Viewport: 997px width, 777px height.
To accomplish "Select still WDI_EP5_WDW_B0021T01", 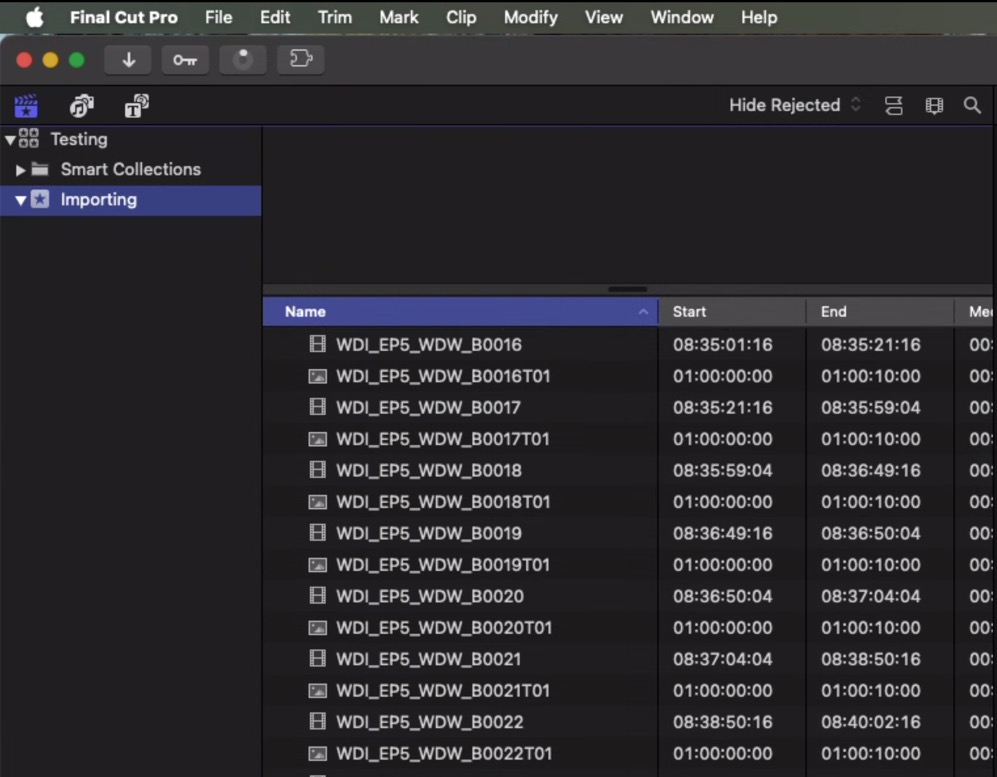I will pyautogui.click(x=443, y=691).
